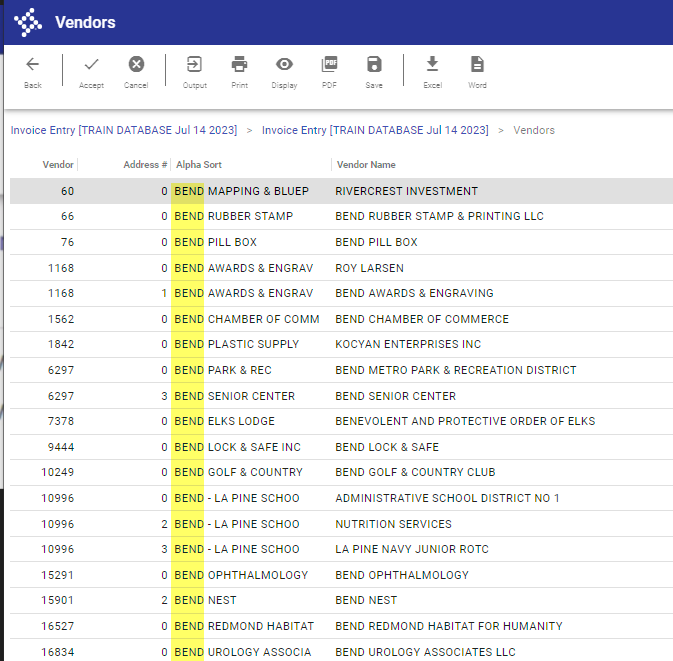Select NUTRITION SERVICES vendor row

point(341,524)
